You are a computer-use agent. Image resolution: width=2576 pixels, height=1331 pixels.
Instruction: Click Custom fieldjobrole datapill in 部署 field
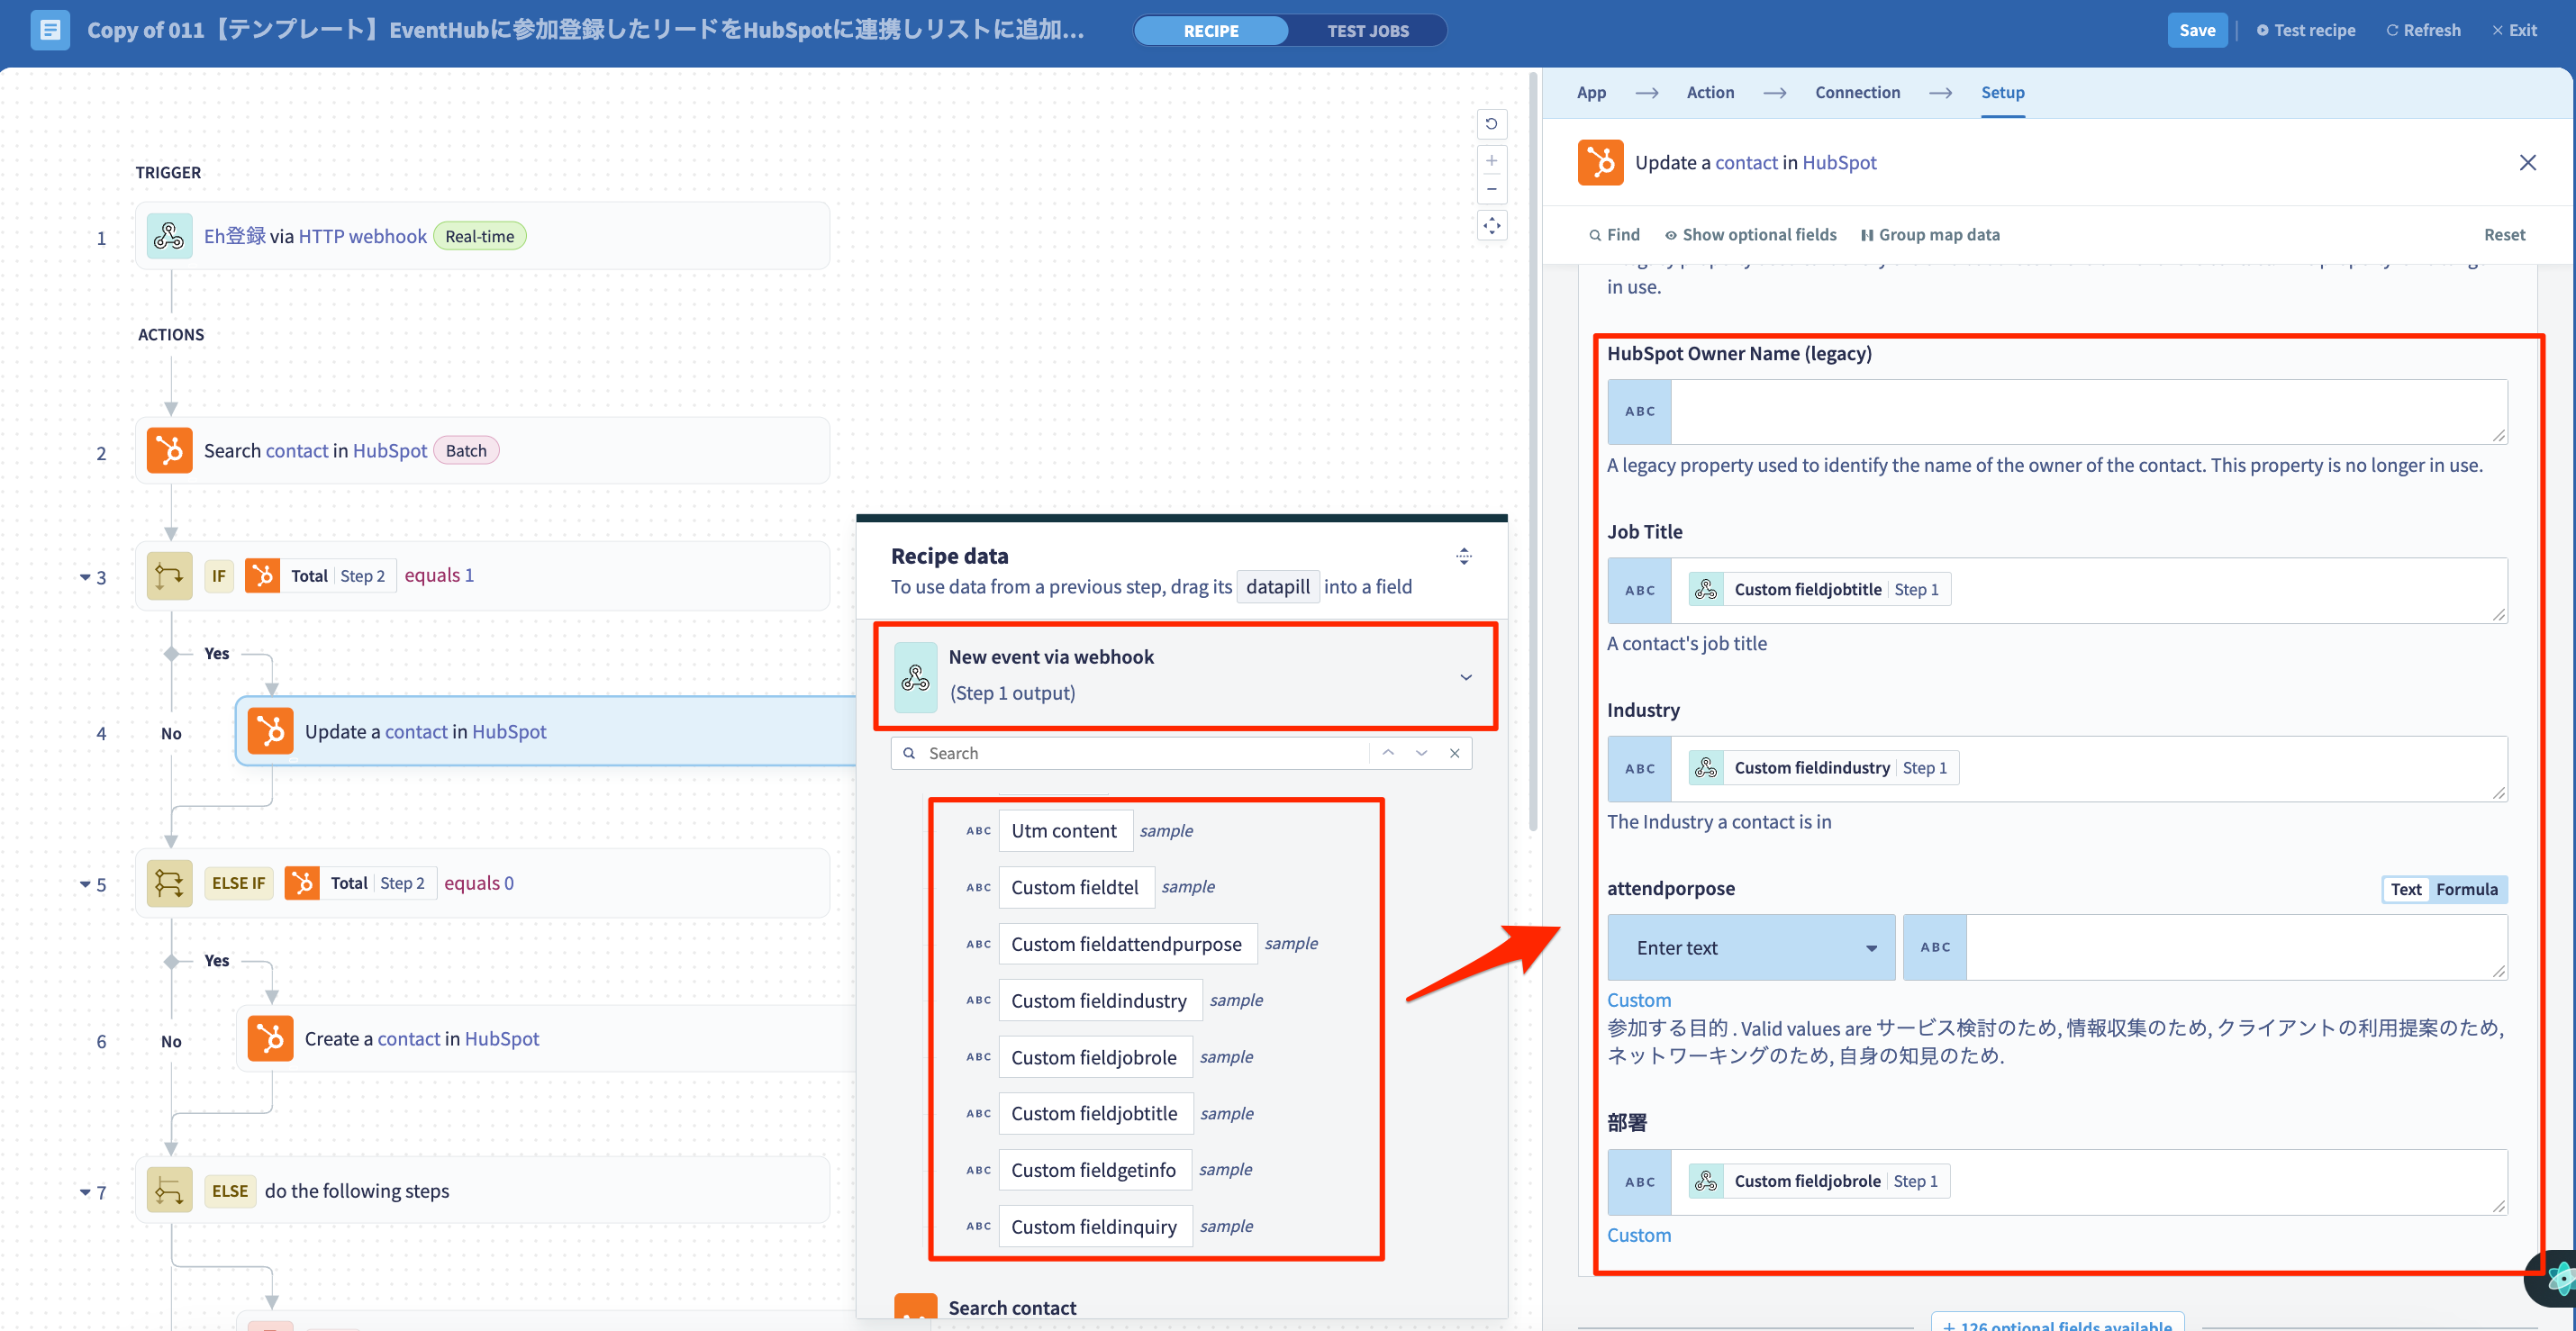tap(1819, 1181)
